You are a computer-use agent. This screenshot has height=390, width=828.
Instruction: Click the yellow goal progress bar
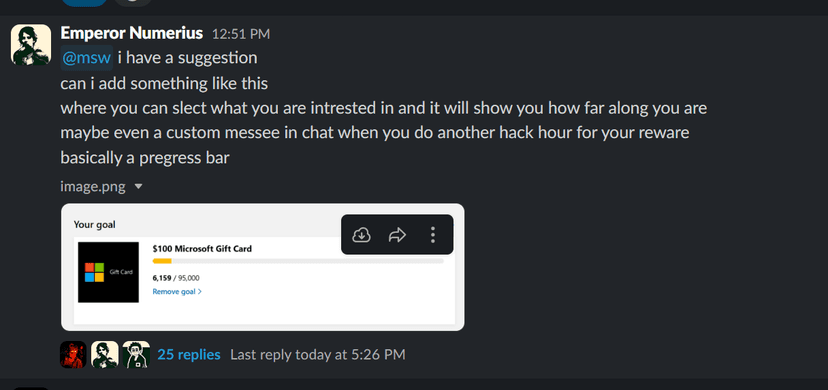(x=298, y=261)
